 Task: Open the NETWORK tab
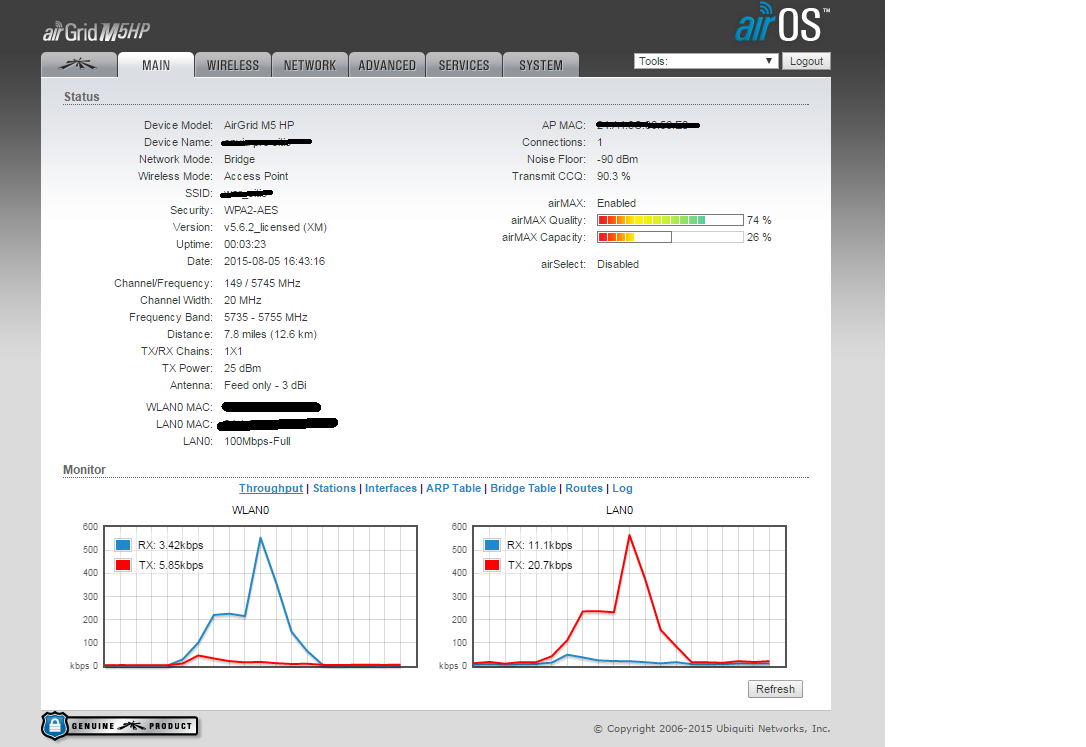[x=310, y=65]
